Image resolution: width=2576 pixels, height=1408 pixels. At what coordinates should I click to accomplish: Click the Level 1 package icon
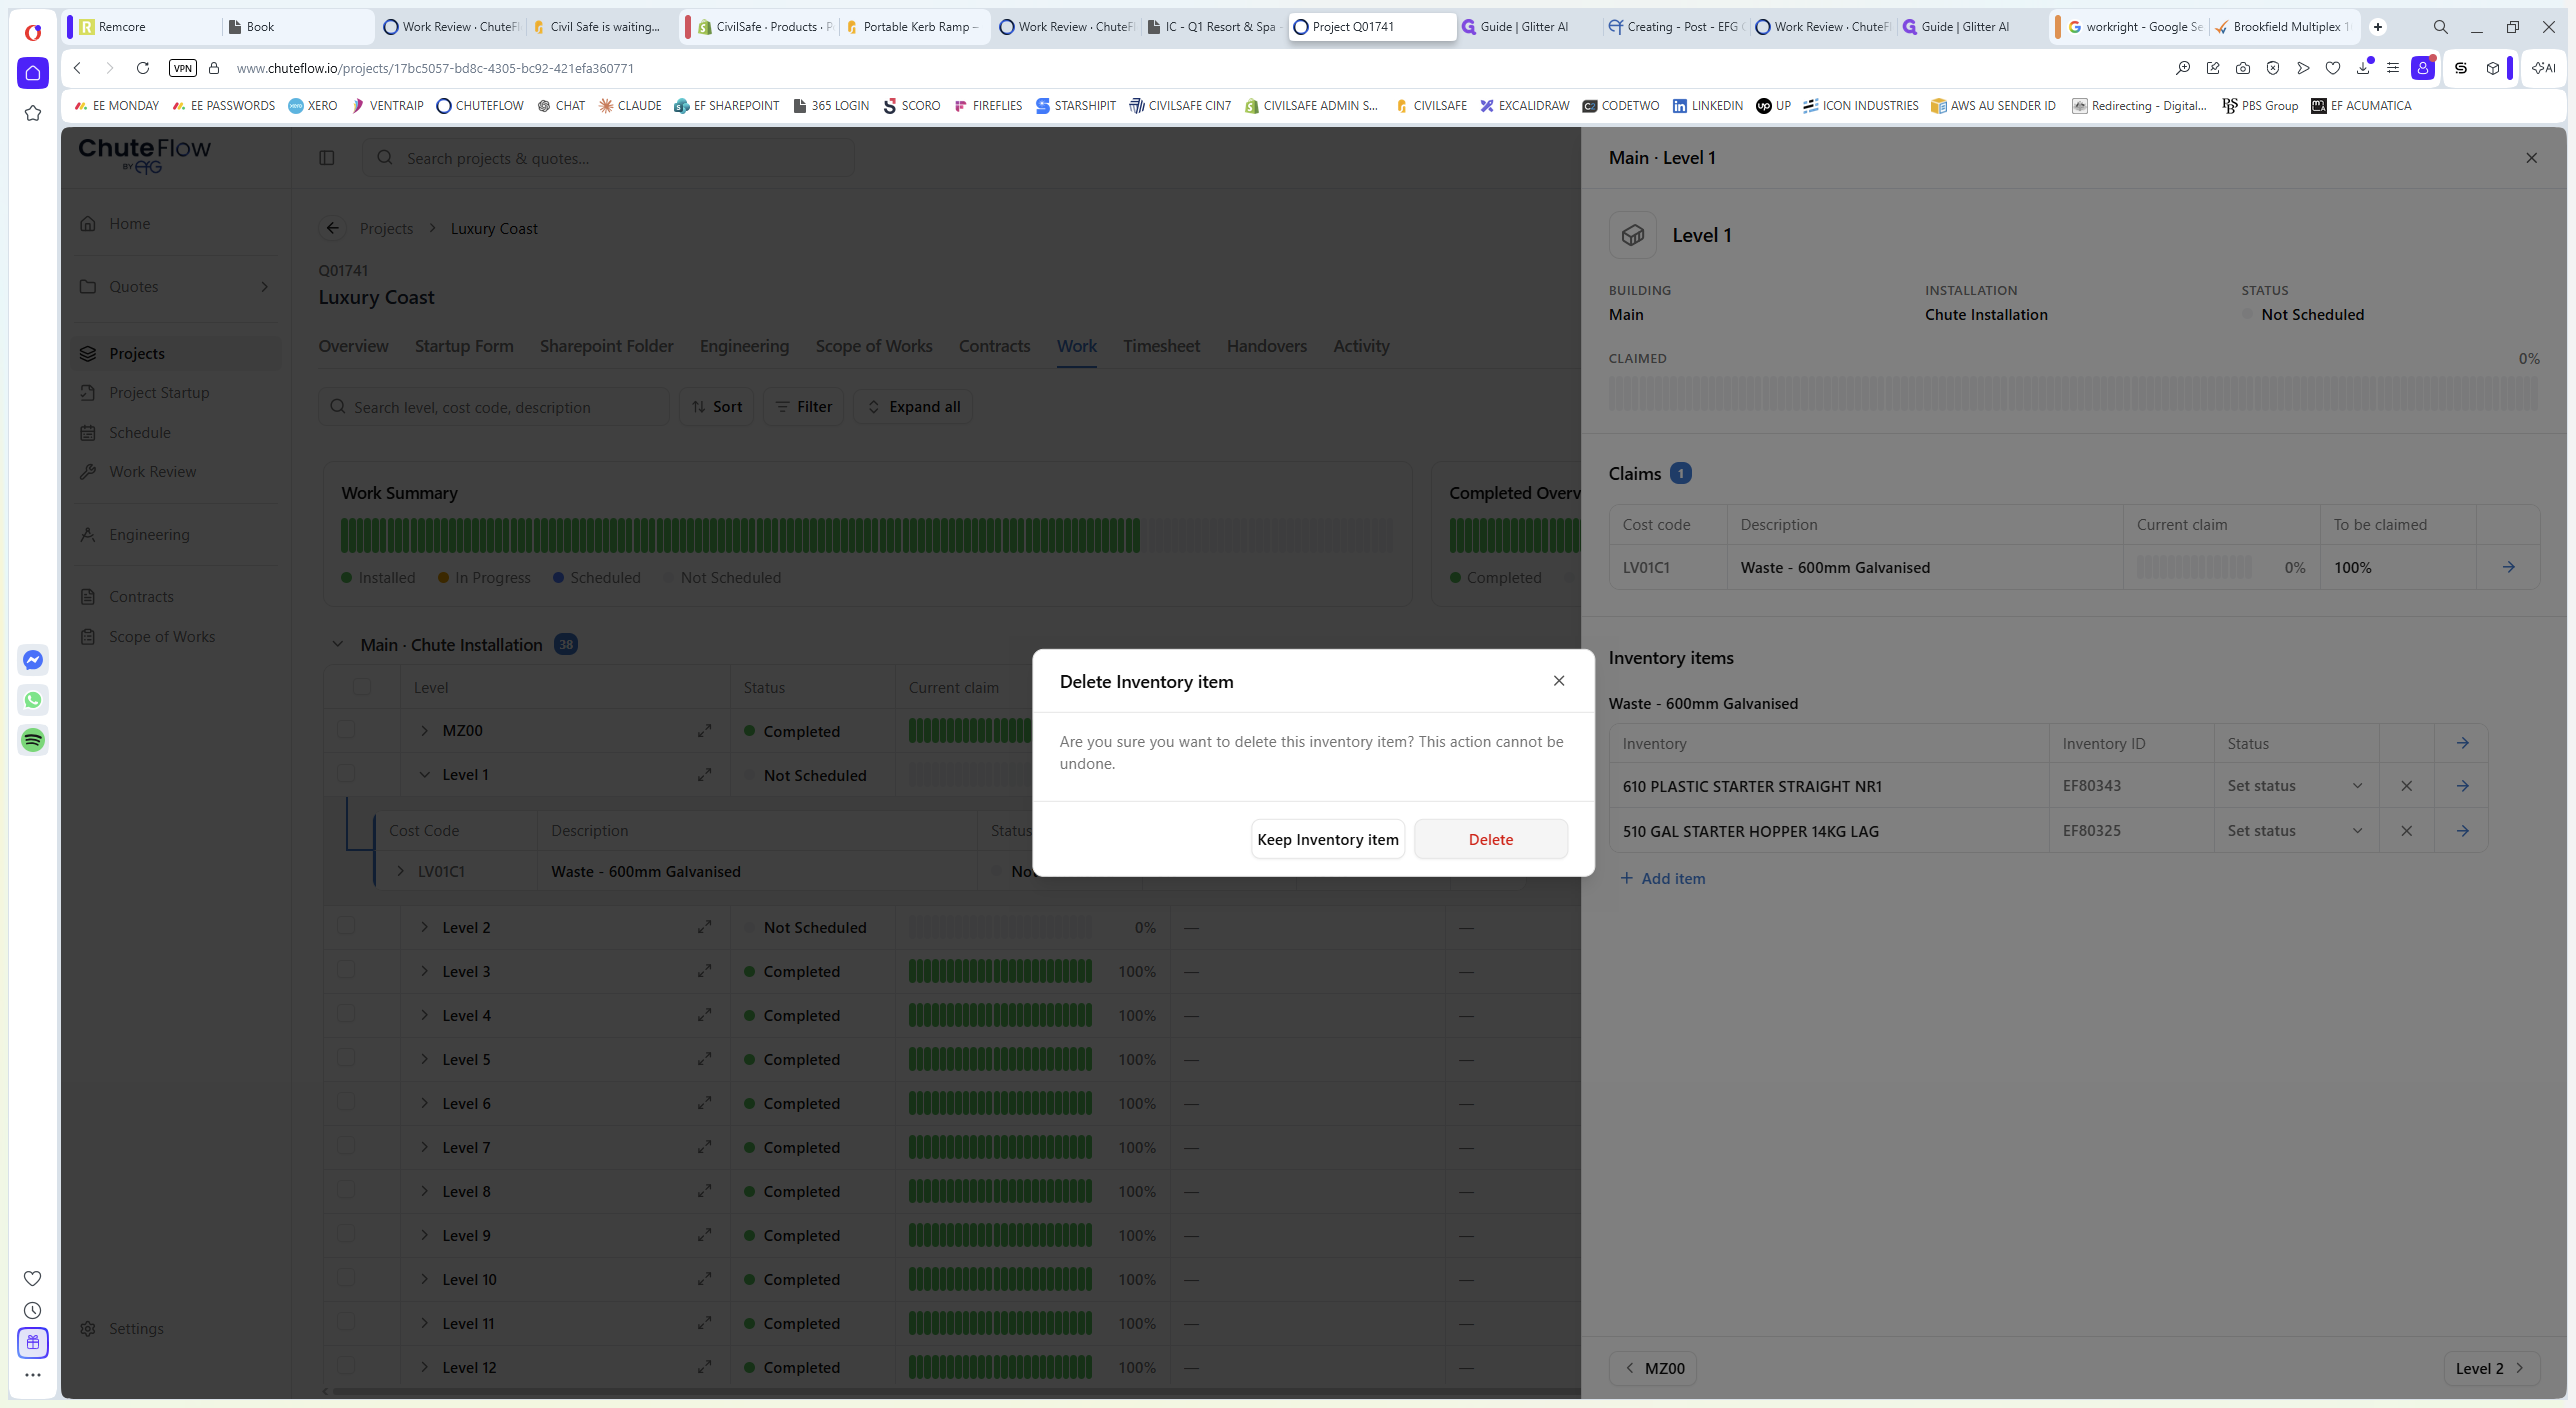[1632, 235]
